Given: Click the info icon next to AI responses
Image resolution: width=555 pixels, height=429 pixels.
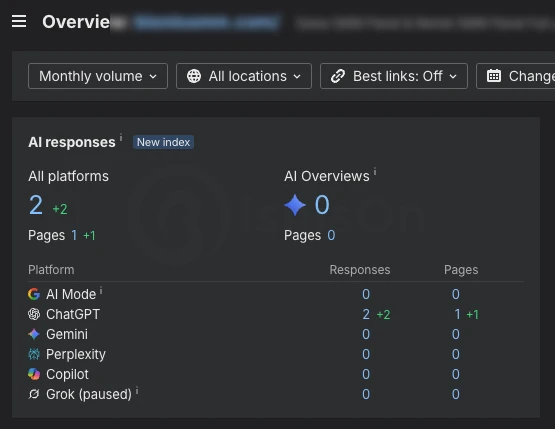Looking at the screenshot, I should coord(121,137).
